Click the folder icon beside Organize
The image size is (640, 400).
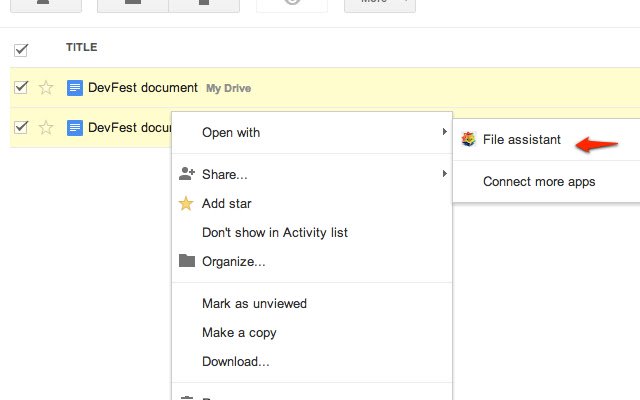pyautogui.click(x=187, y=260)
